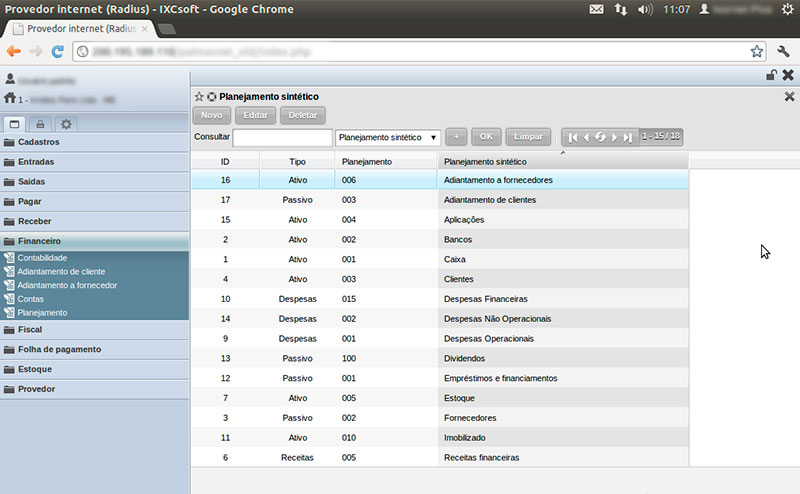Expand the Receber menu folder
This screenshot has height=494, width=800.
94,221
